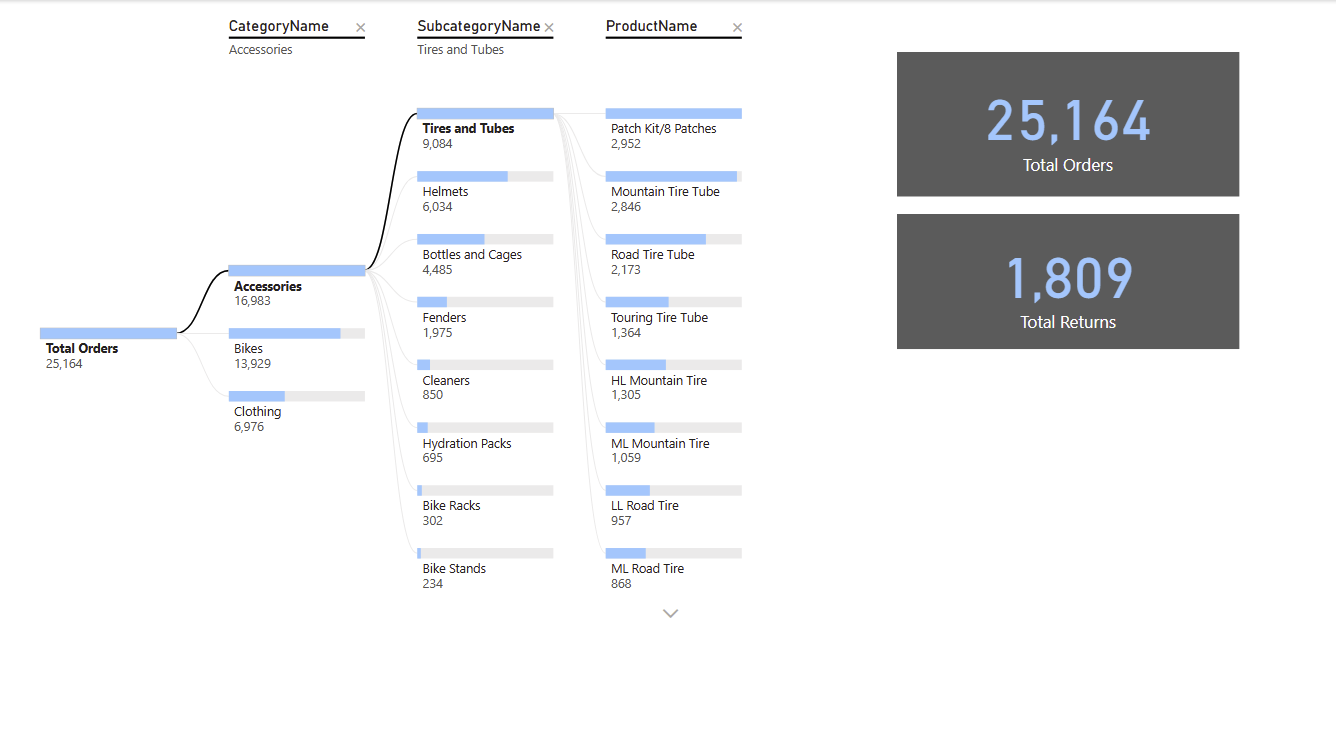Select the 1,809 Total Returns card
Image resolution: width=1336 pixels, height=753 pixels.
[x=1068, y=281]
